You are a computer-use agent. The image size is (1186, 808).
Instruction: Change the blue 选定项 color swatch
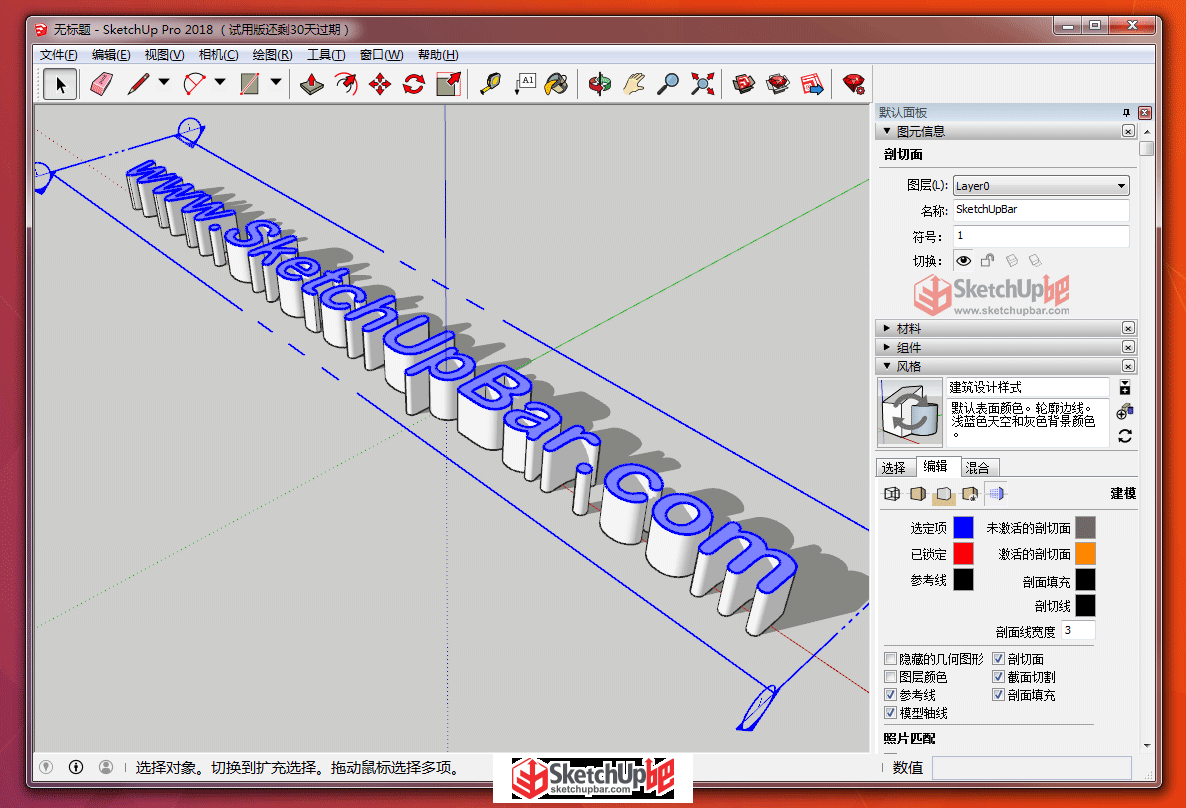[x=964, y=527]
